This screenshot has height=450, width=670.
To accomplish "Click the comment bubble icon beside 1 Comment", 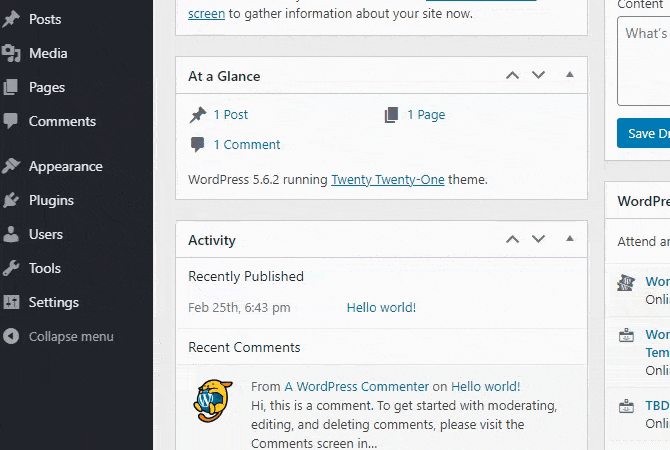I will click(x=197, y=144).
